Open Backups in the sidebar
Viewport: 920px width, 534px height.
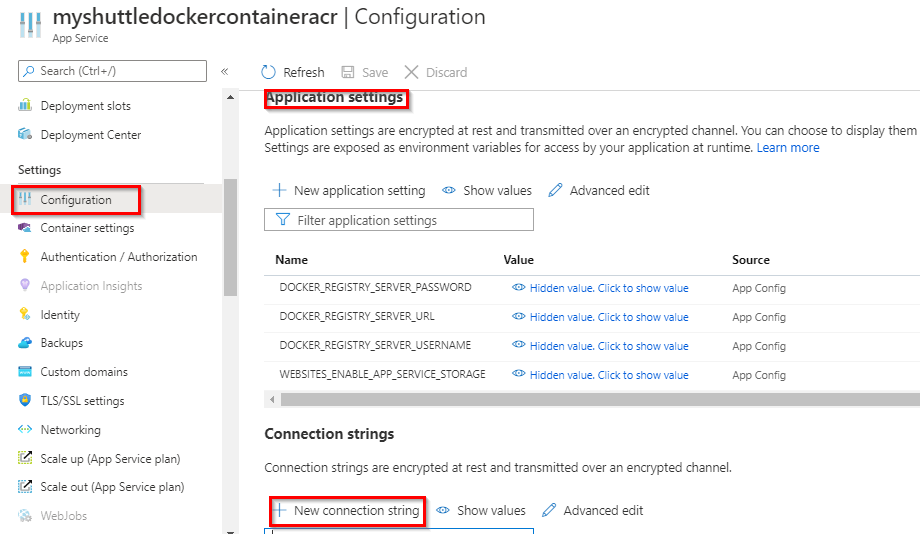point(62,343)
